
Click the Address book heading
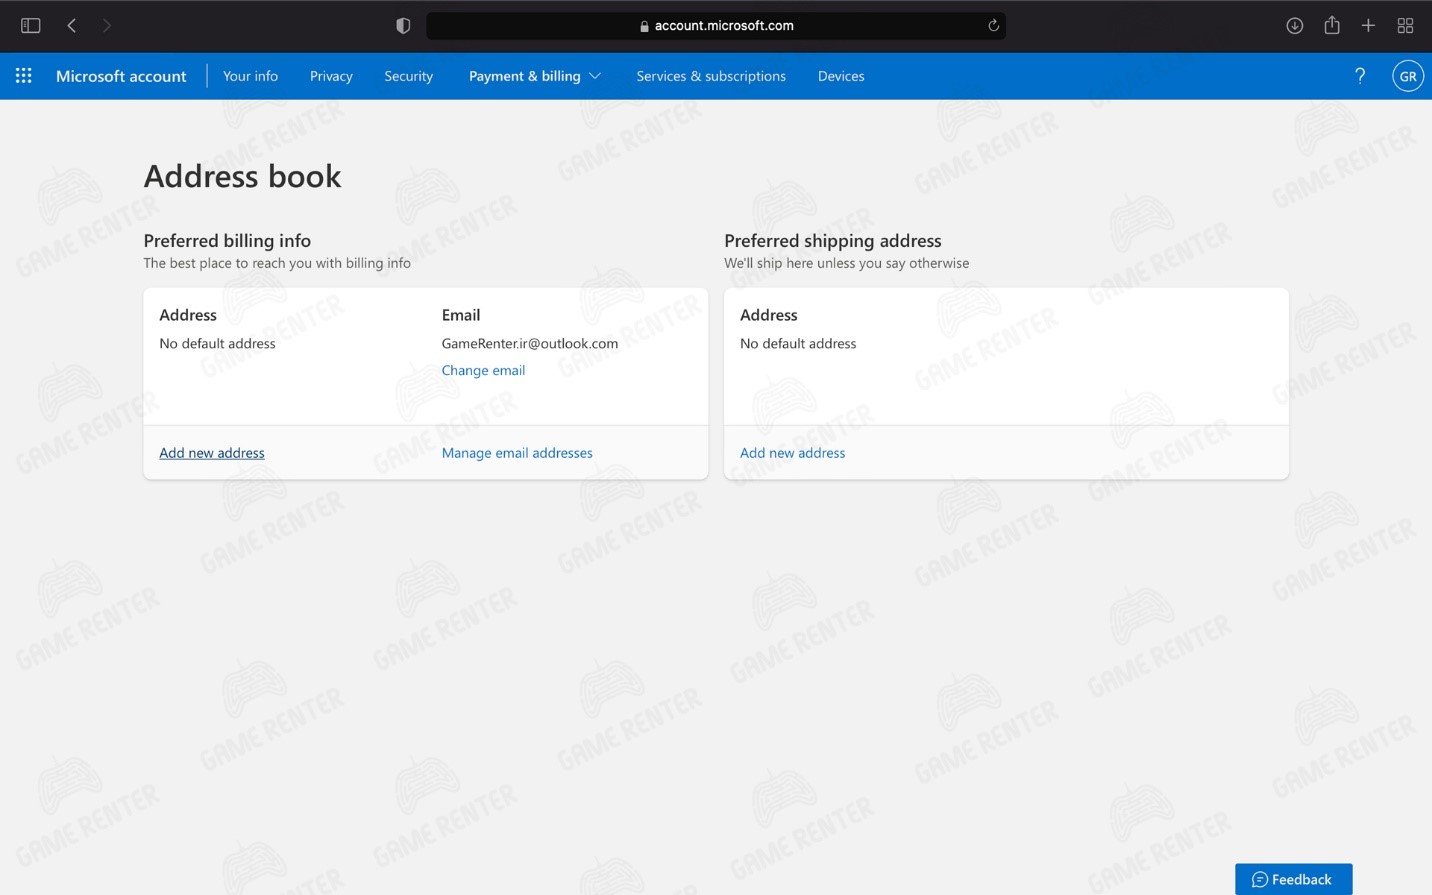[243, 176]
